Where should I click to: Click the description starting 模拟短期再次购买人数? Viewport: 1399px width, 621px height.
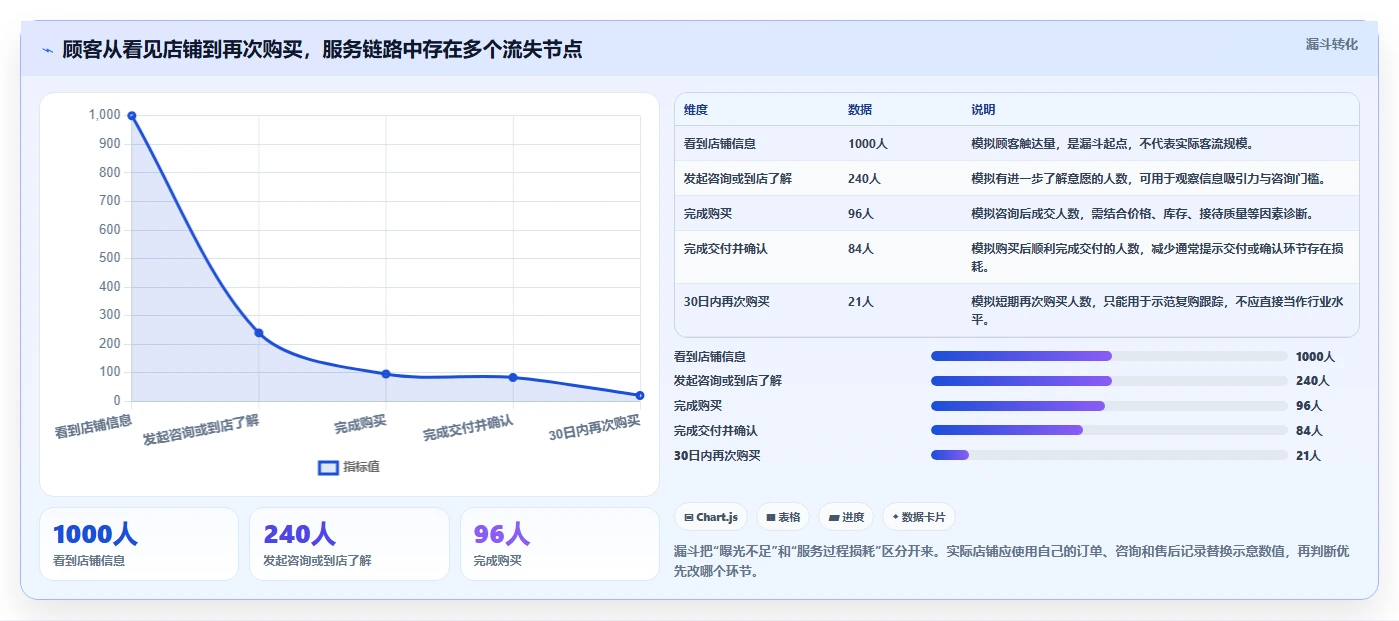click(1157, 310)
